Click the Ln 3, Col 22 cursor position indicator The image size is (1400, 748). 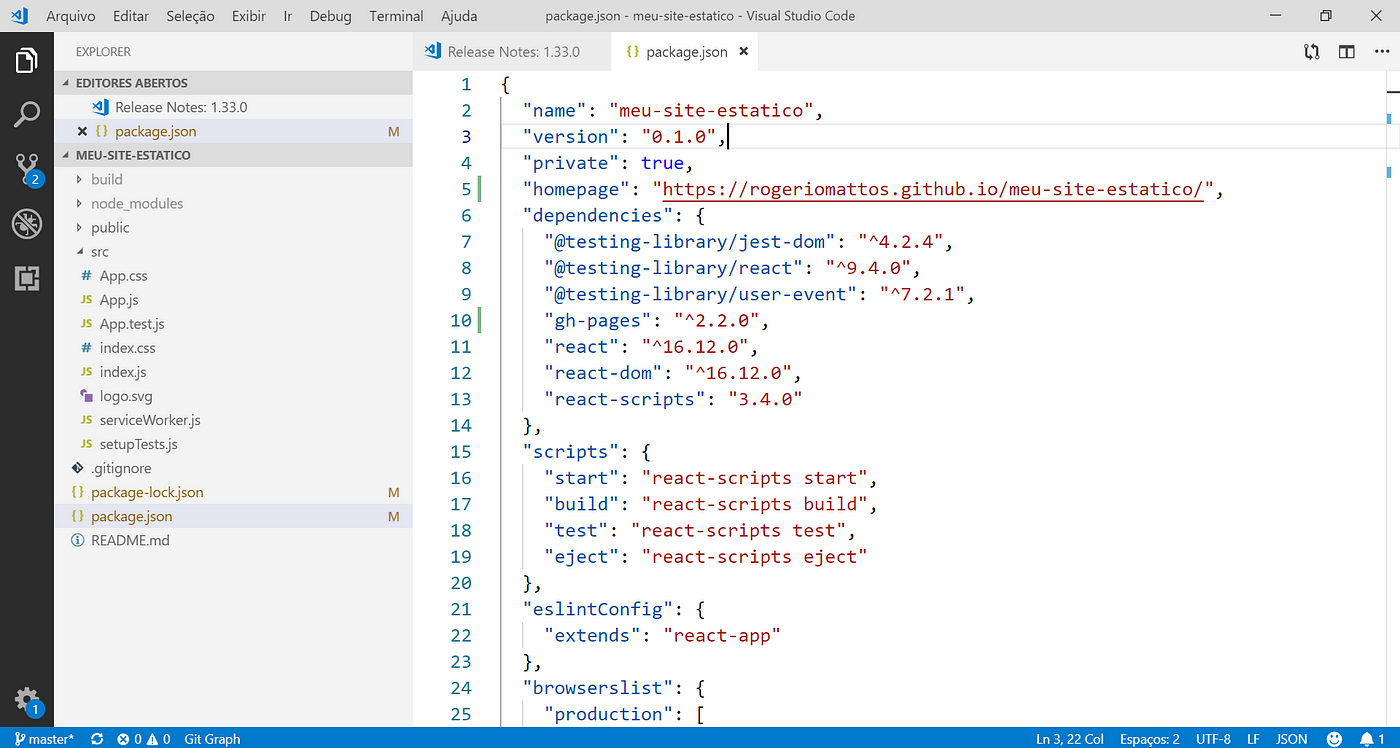1070,739
